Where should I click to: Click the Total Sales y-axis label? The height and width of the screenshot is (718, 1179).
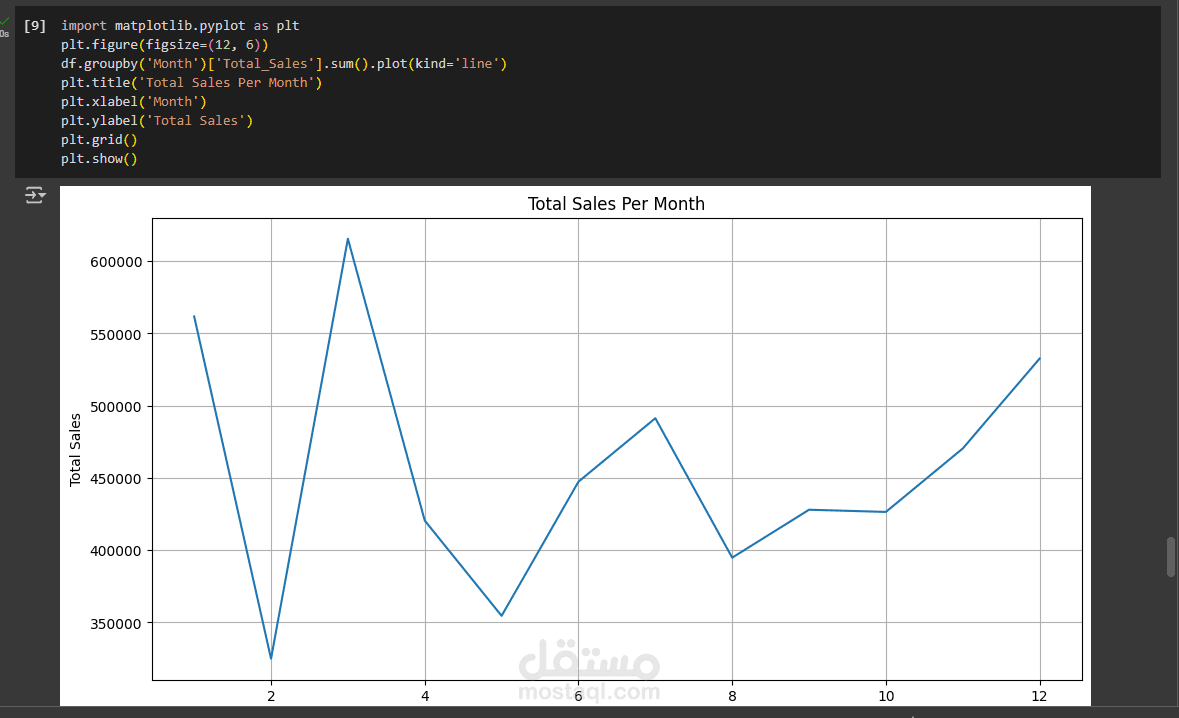click(75, 450)
